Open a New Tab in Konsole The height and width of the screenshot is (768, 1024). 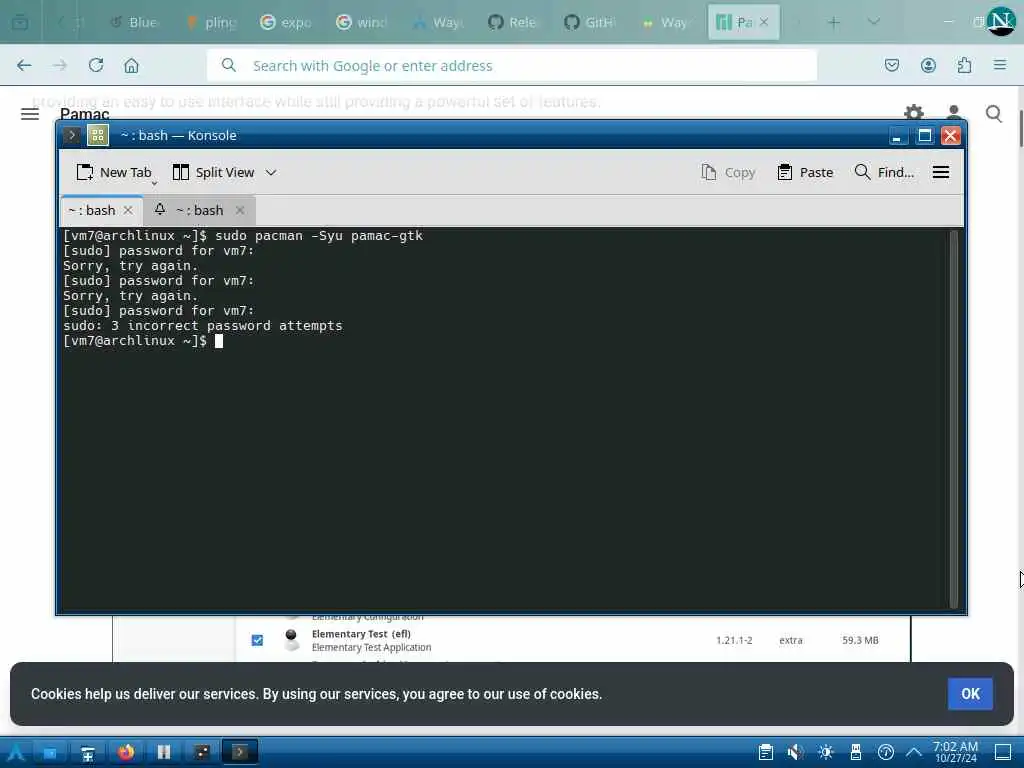coord(114,172)
